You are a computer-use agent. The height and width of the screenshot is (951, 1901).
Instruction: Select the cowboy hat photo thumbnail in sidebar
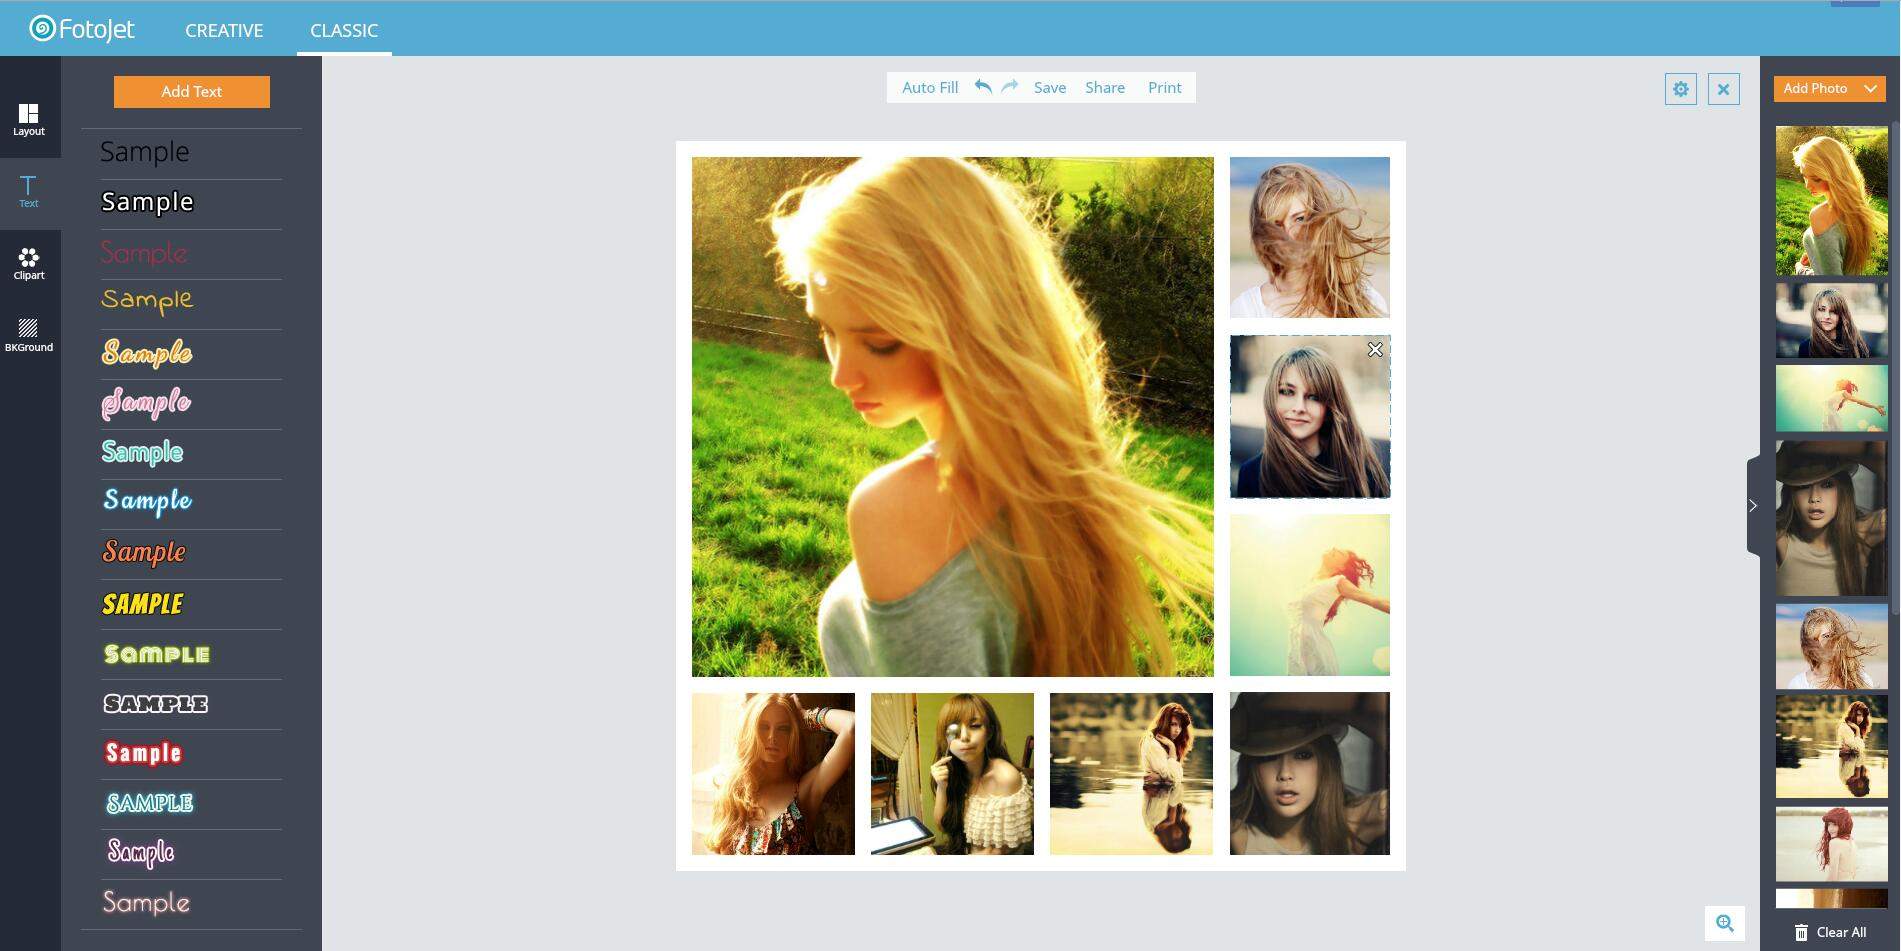1831,518
